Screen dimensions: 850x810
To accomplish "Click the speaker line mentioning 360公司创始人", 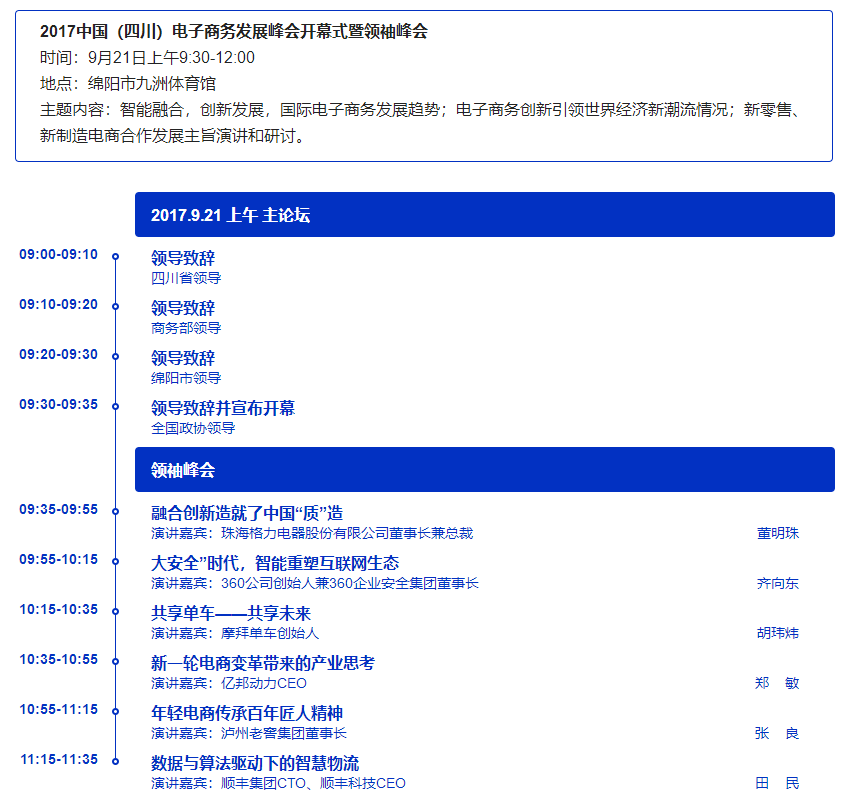I will 315,583.
